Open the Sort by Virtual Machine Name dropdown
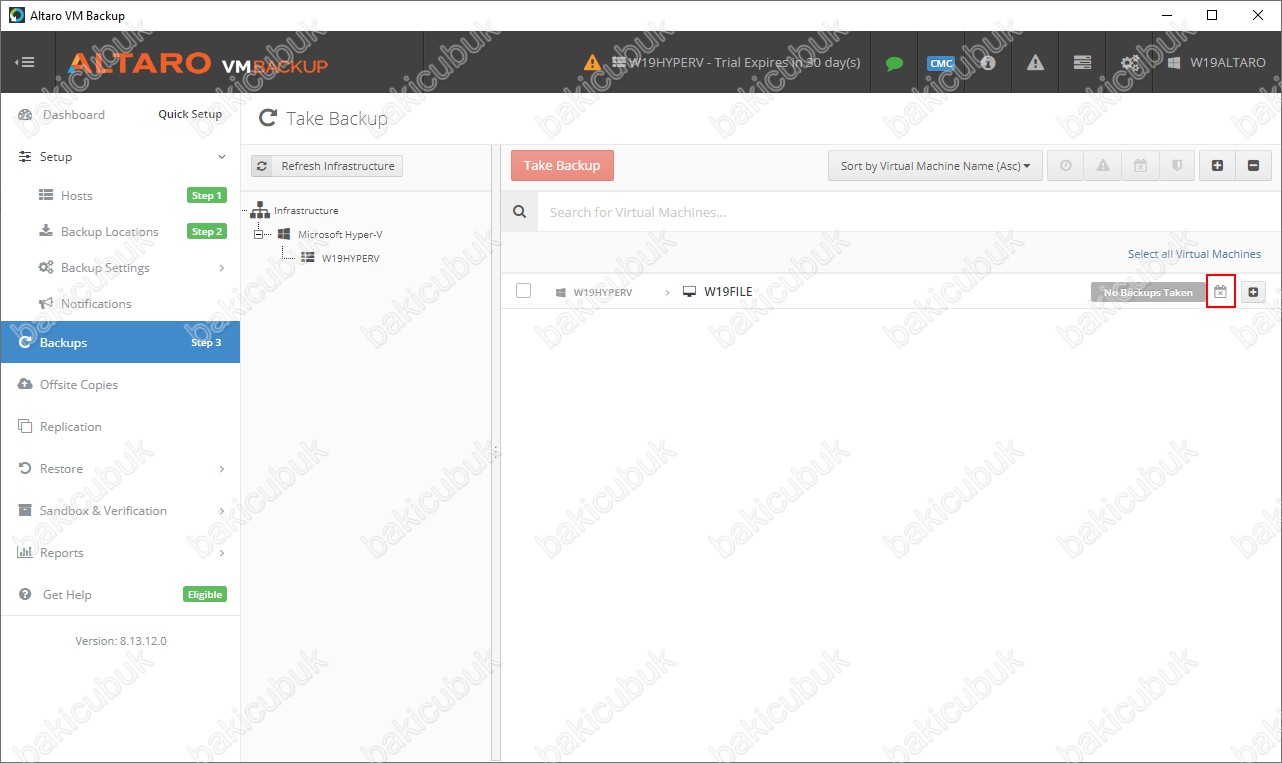 tap(935, 166)
